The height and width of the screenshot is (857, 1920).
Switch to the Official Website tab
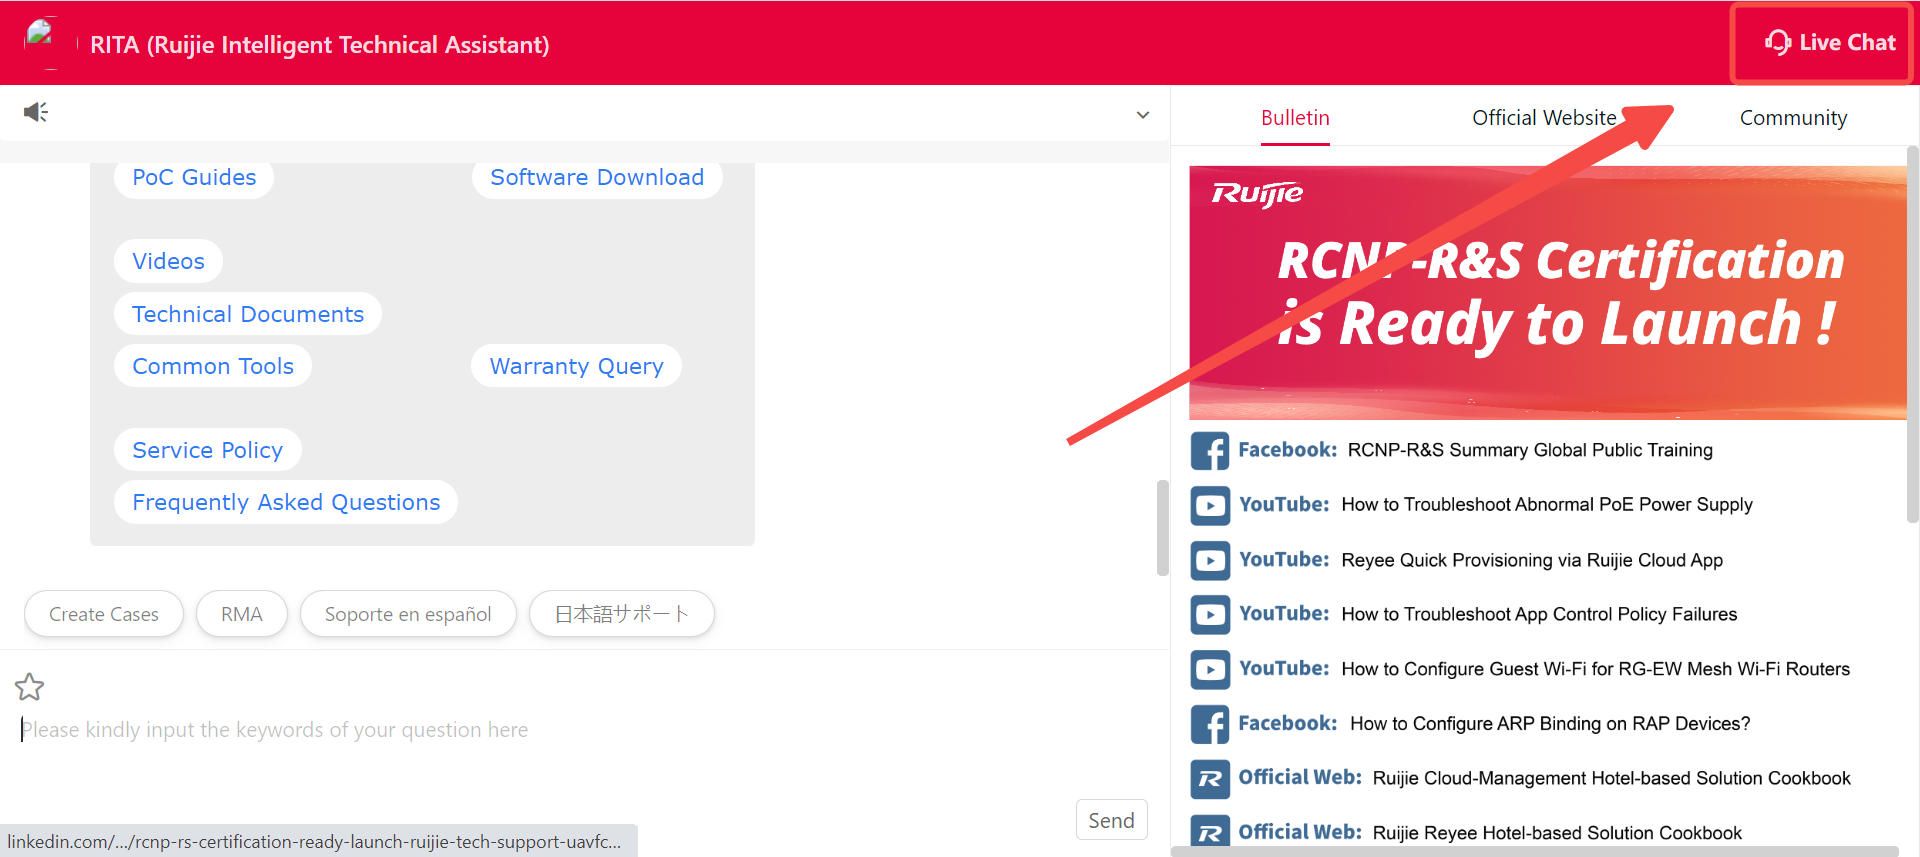(x=1544, y=118)
